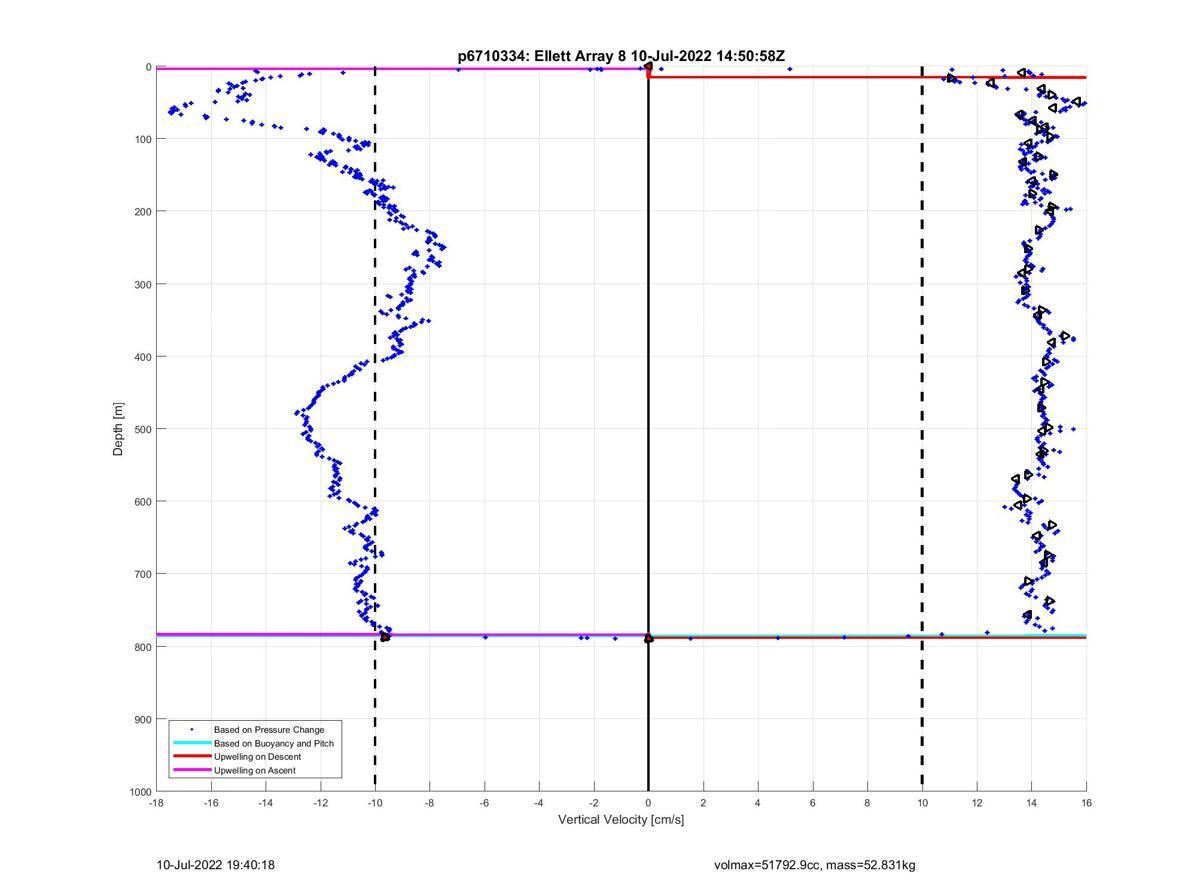Click velocity axis tick label "-16"

click(x=211, y=803)
